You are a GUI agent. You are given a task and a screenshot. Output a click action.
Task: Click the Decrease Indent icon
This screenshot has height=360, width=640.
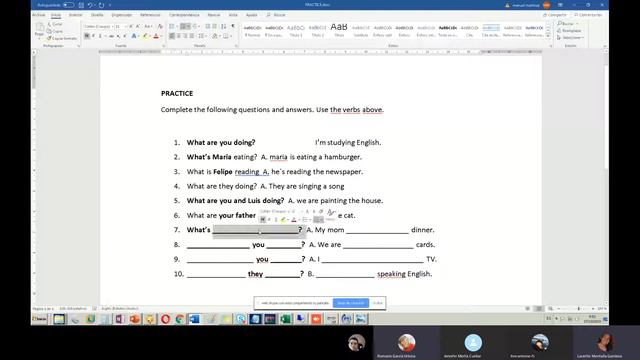tap(208, 27)
